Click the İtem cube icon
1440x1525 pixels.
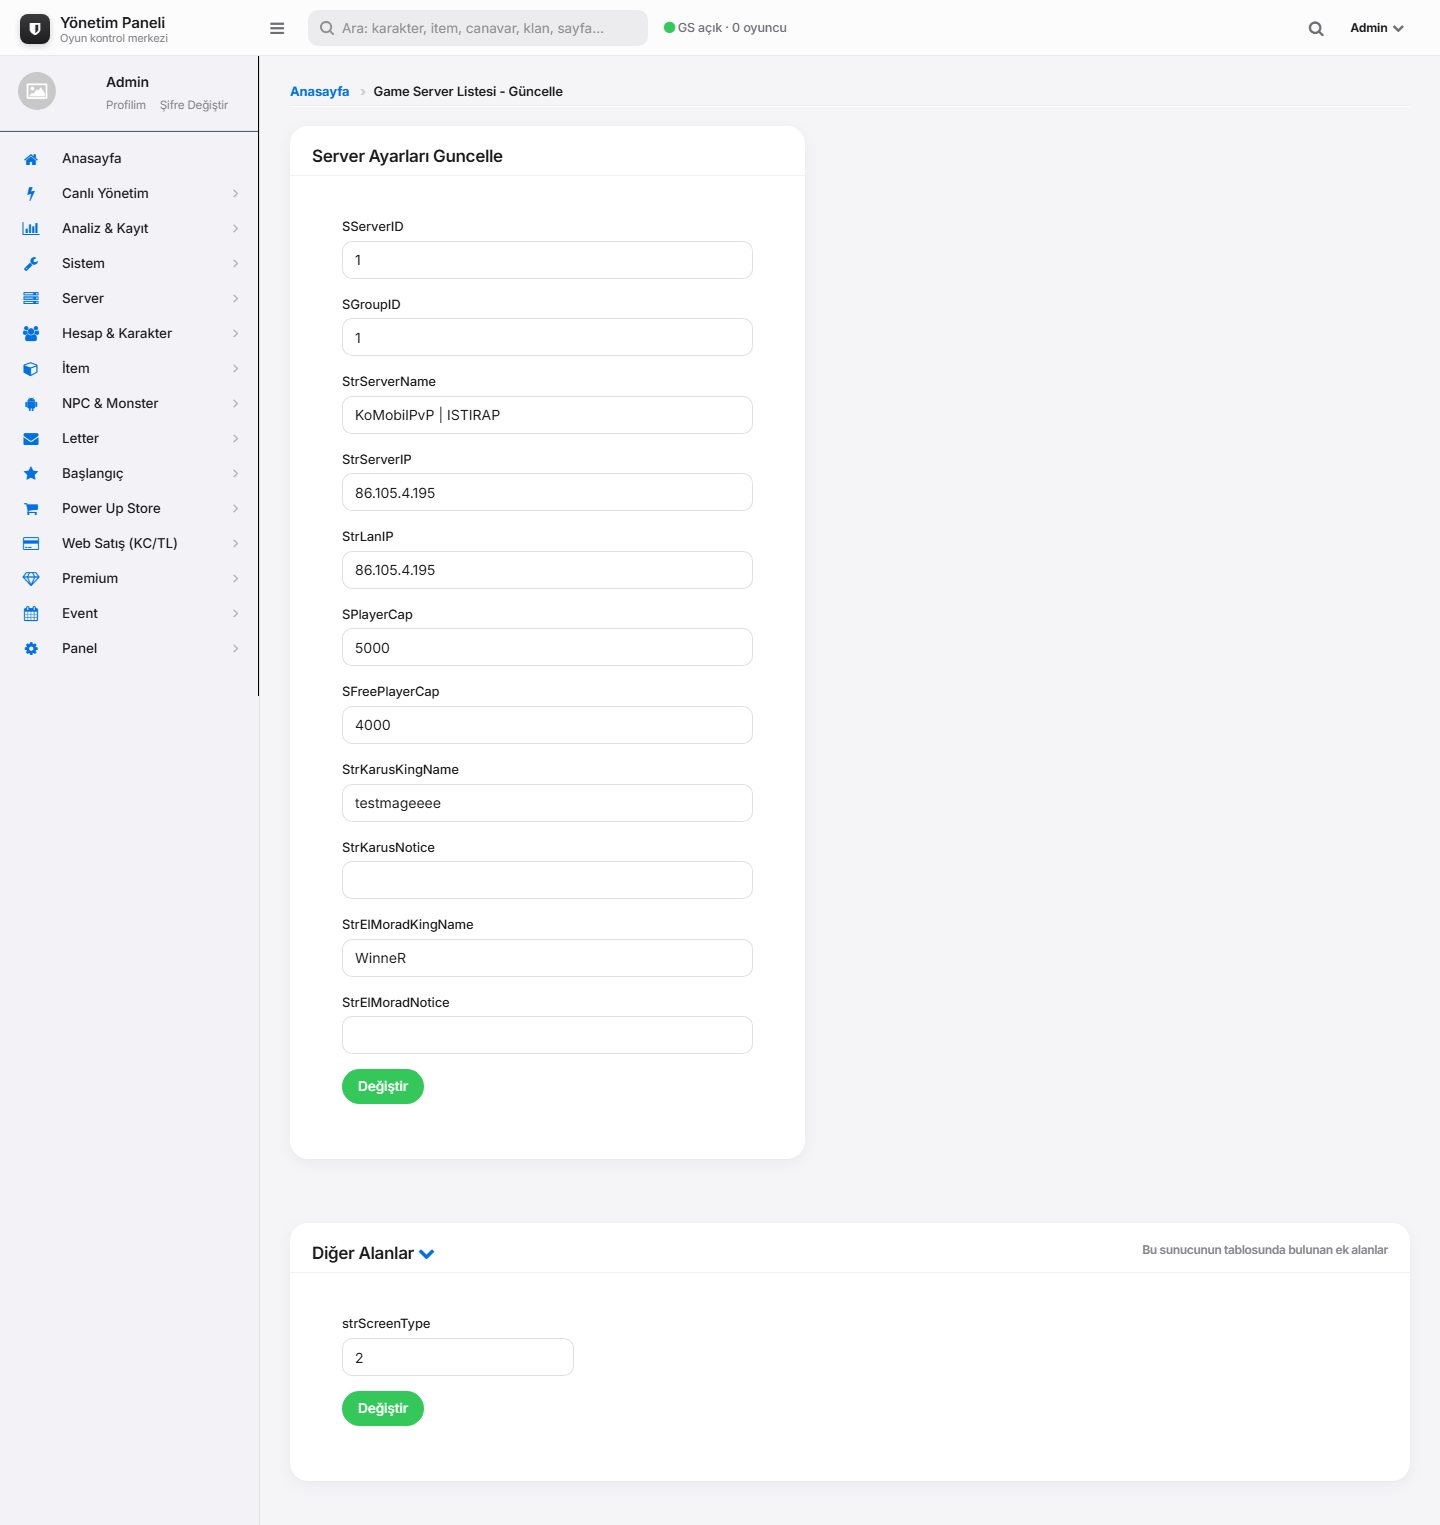(31, 369)
